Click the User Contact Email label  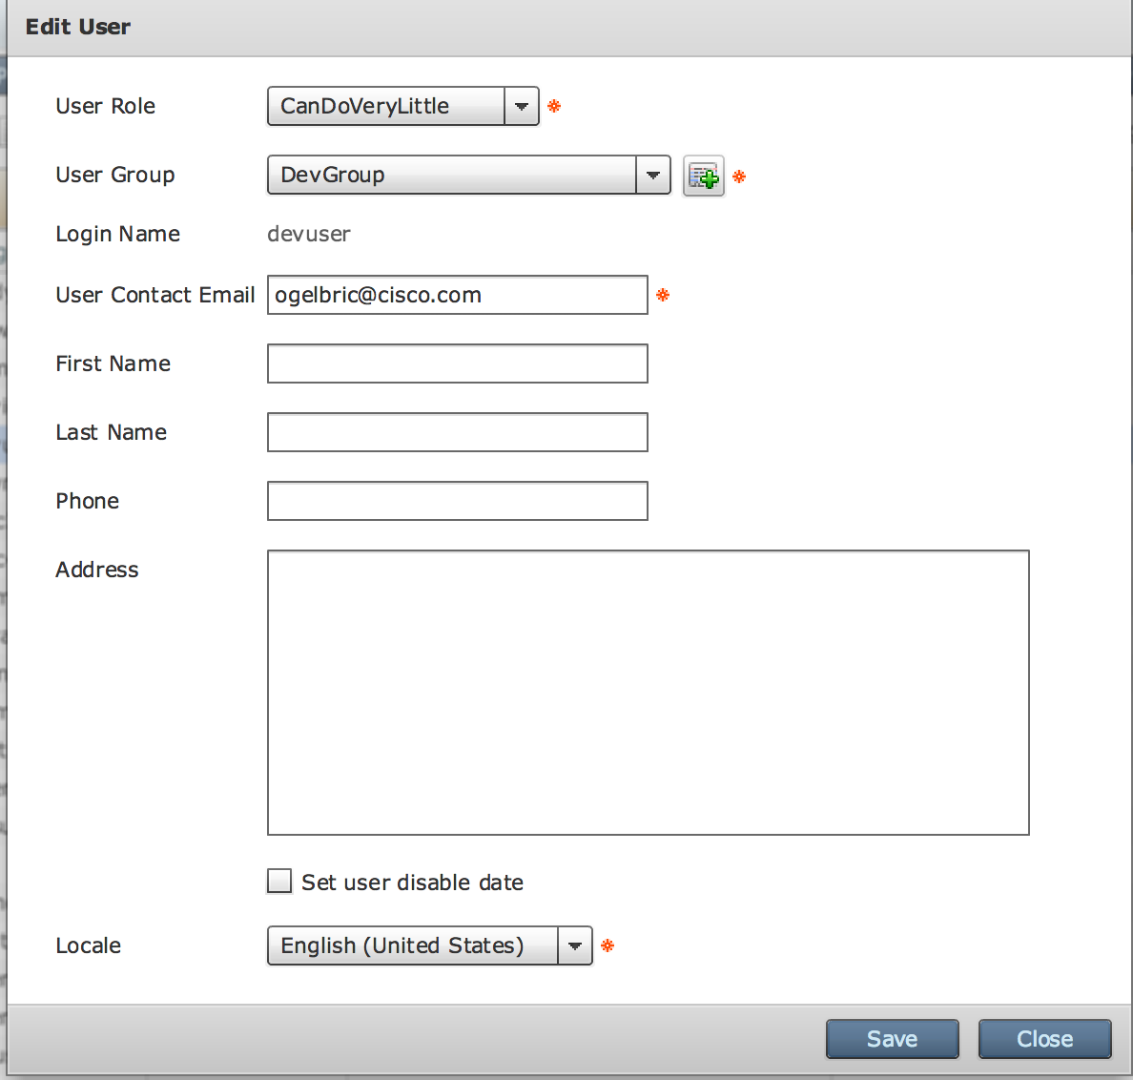155,295
